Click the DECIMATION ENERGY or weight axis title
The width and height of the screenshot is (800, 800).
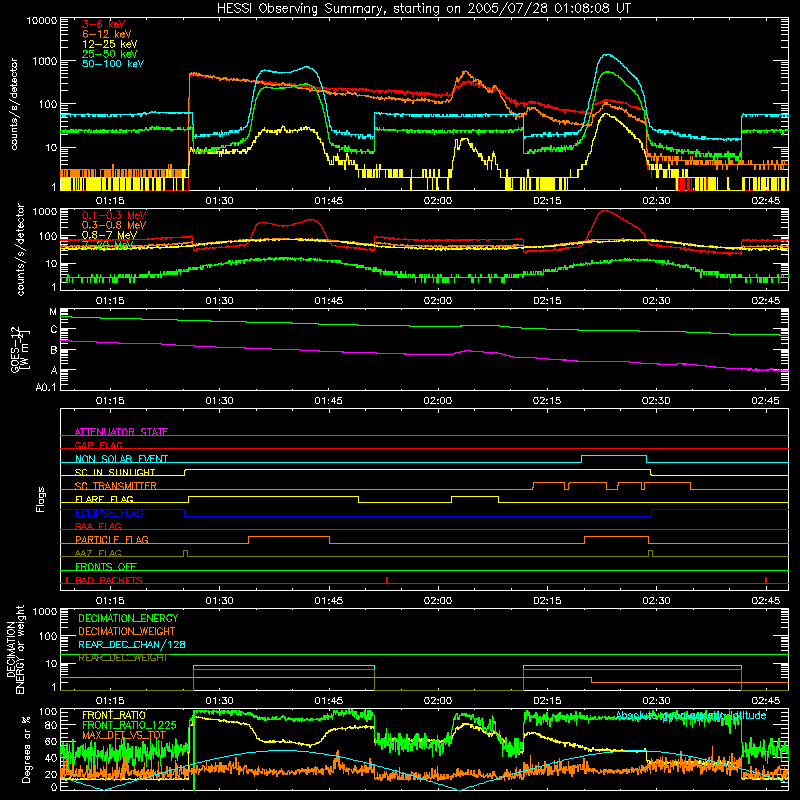(x=16, y=649)
